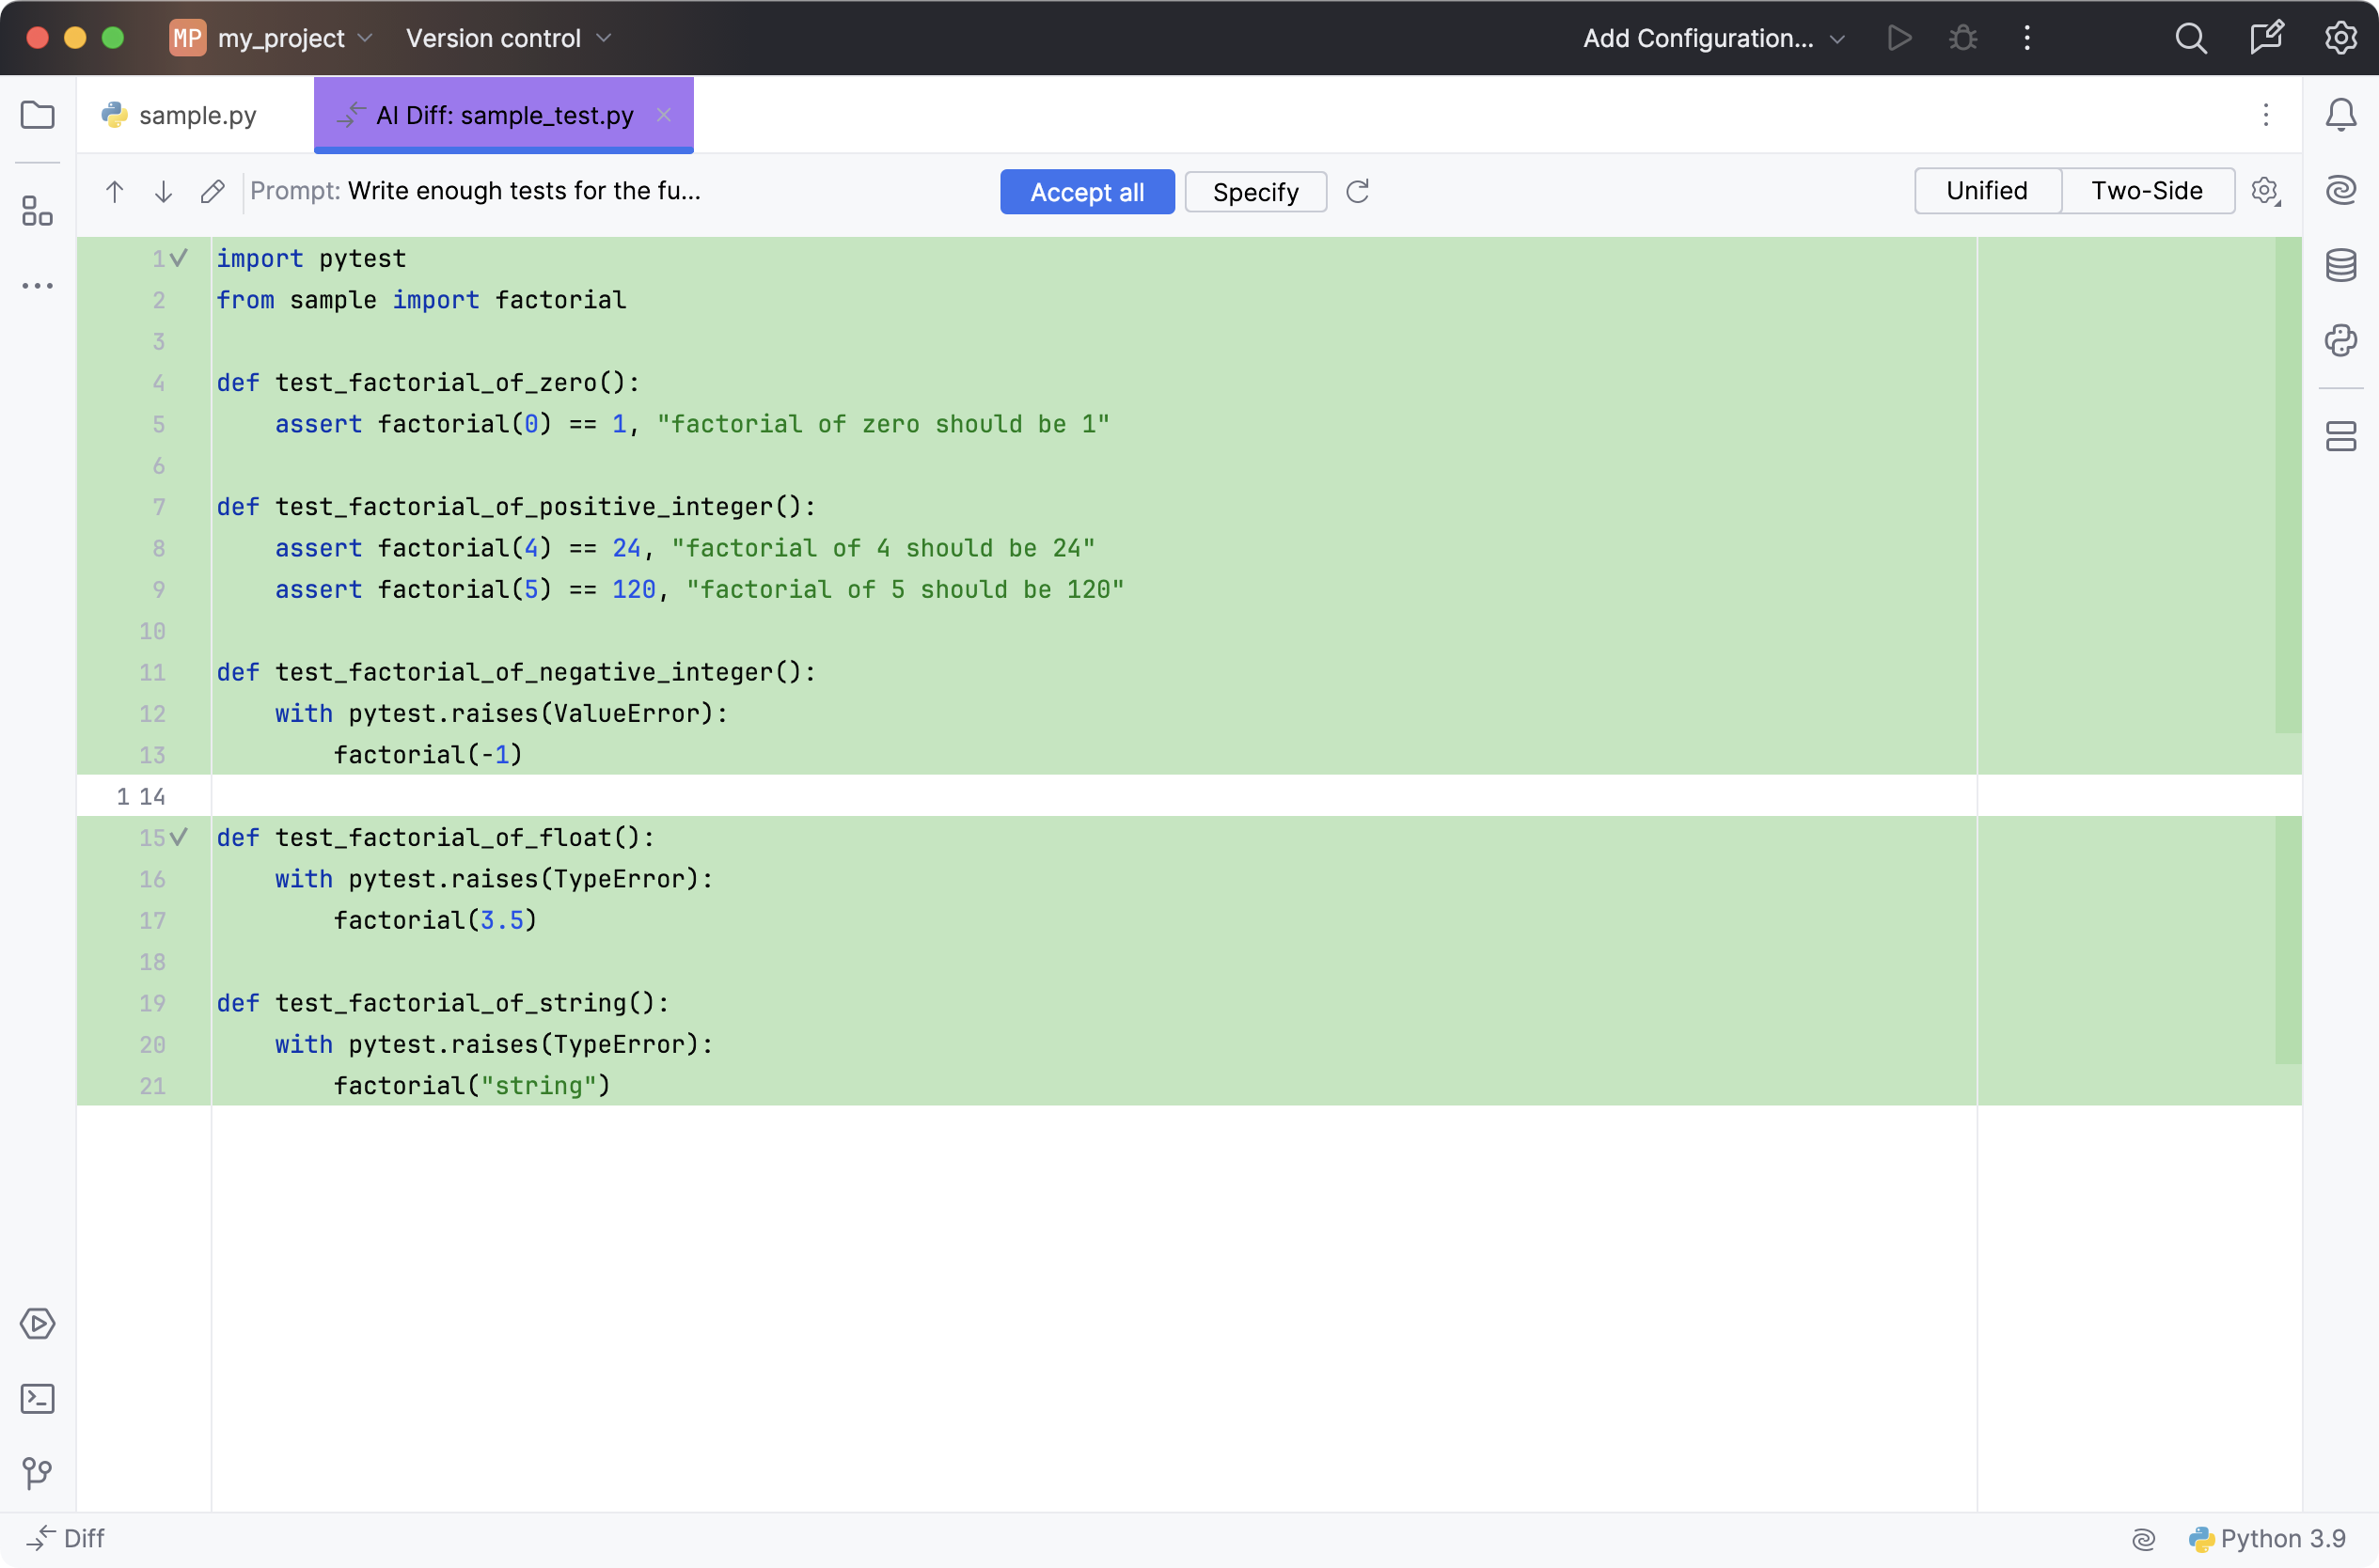Open the Project tool window folder icon
This screenshot has height=1568, width=2379.
[x=38, y=115]
